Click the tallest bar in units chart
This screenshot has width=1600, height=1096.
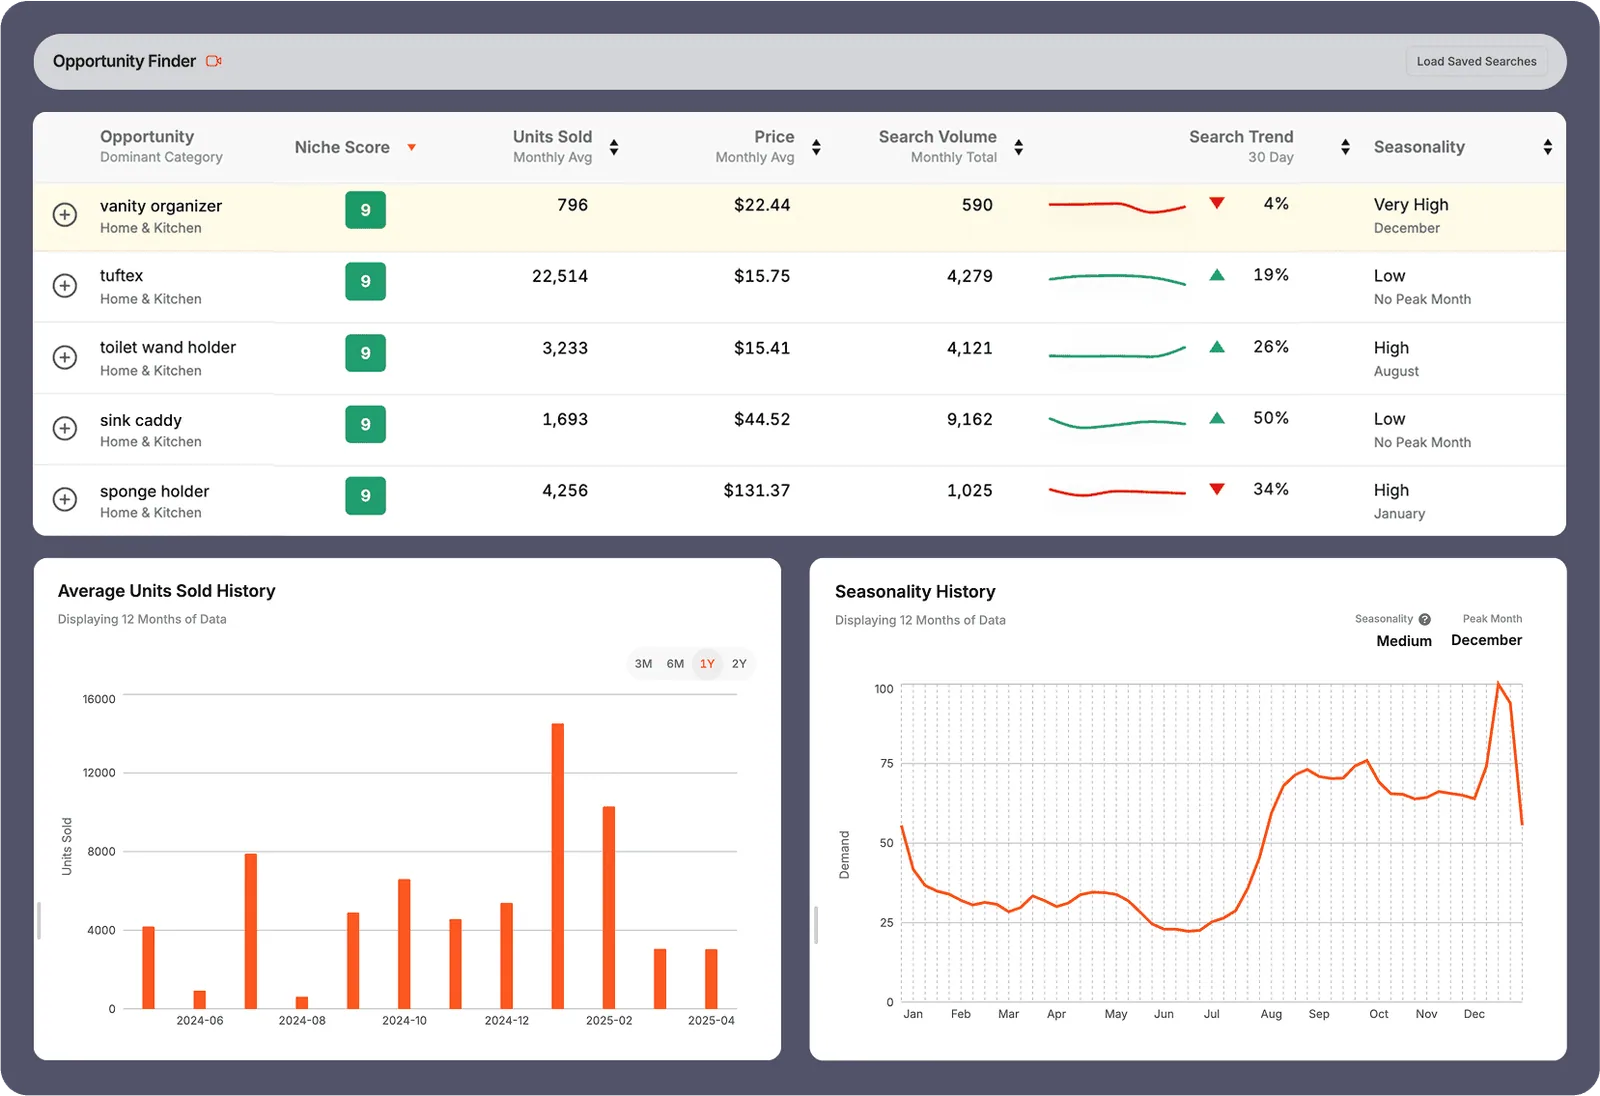(x=557, y=865)
